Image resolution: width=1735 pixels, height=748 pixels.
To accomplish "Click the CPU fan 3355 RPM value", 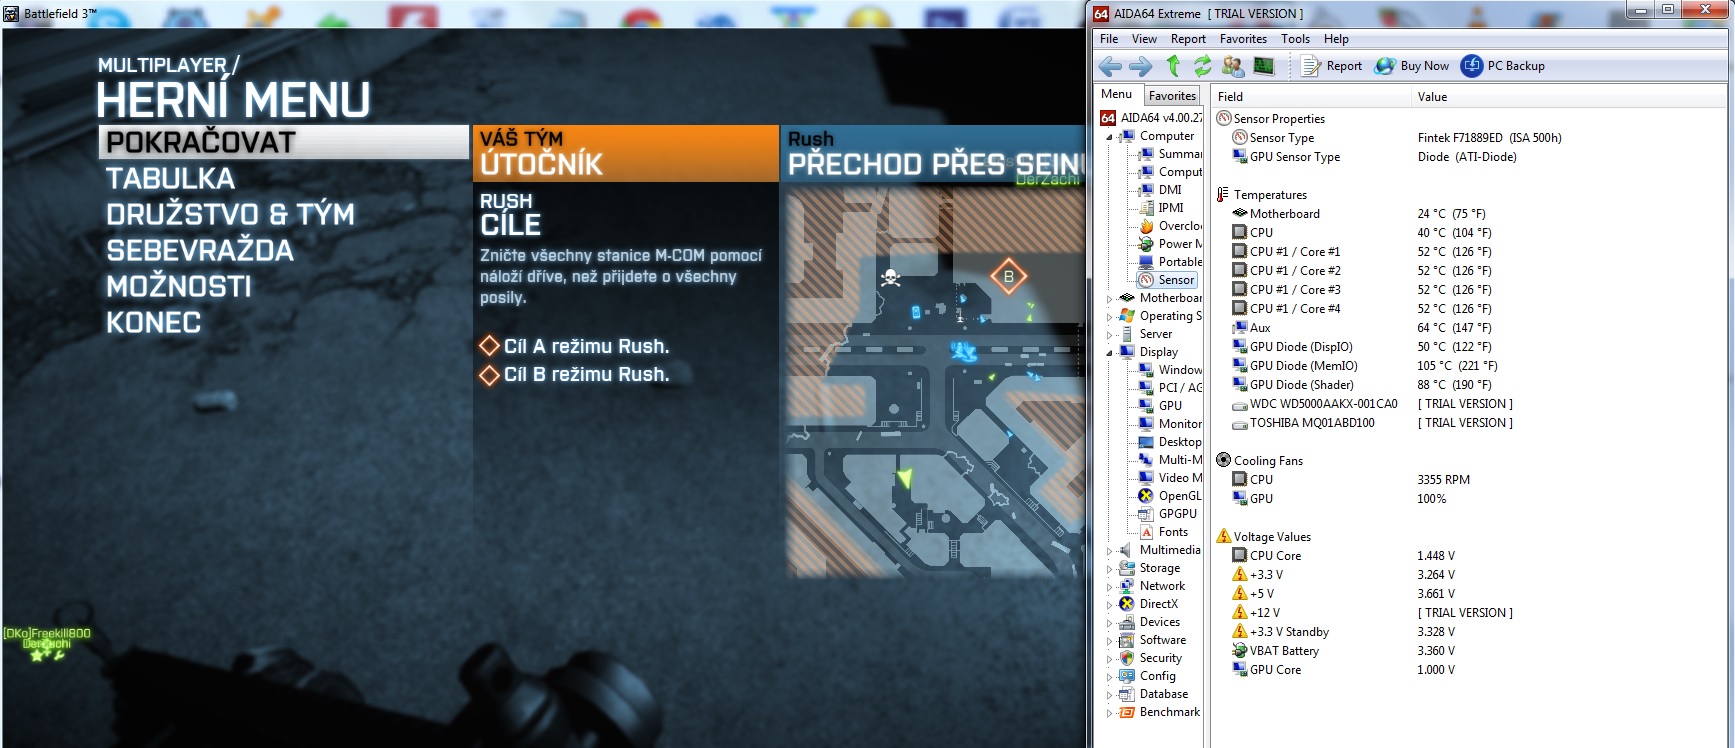I will pyautogui.click(x=1443, y=480).
